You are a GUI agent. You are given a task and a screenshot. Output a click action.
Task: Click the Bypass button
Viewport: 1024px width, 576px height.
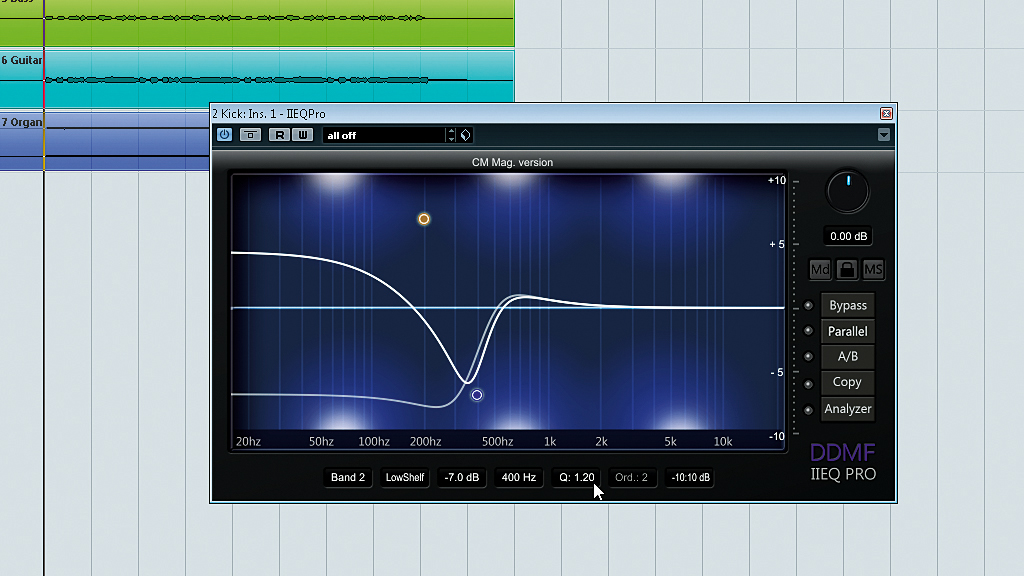848,306
